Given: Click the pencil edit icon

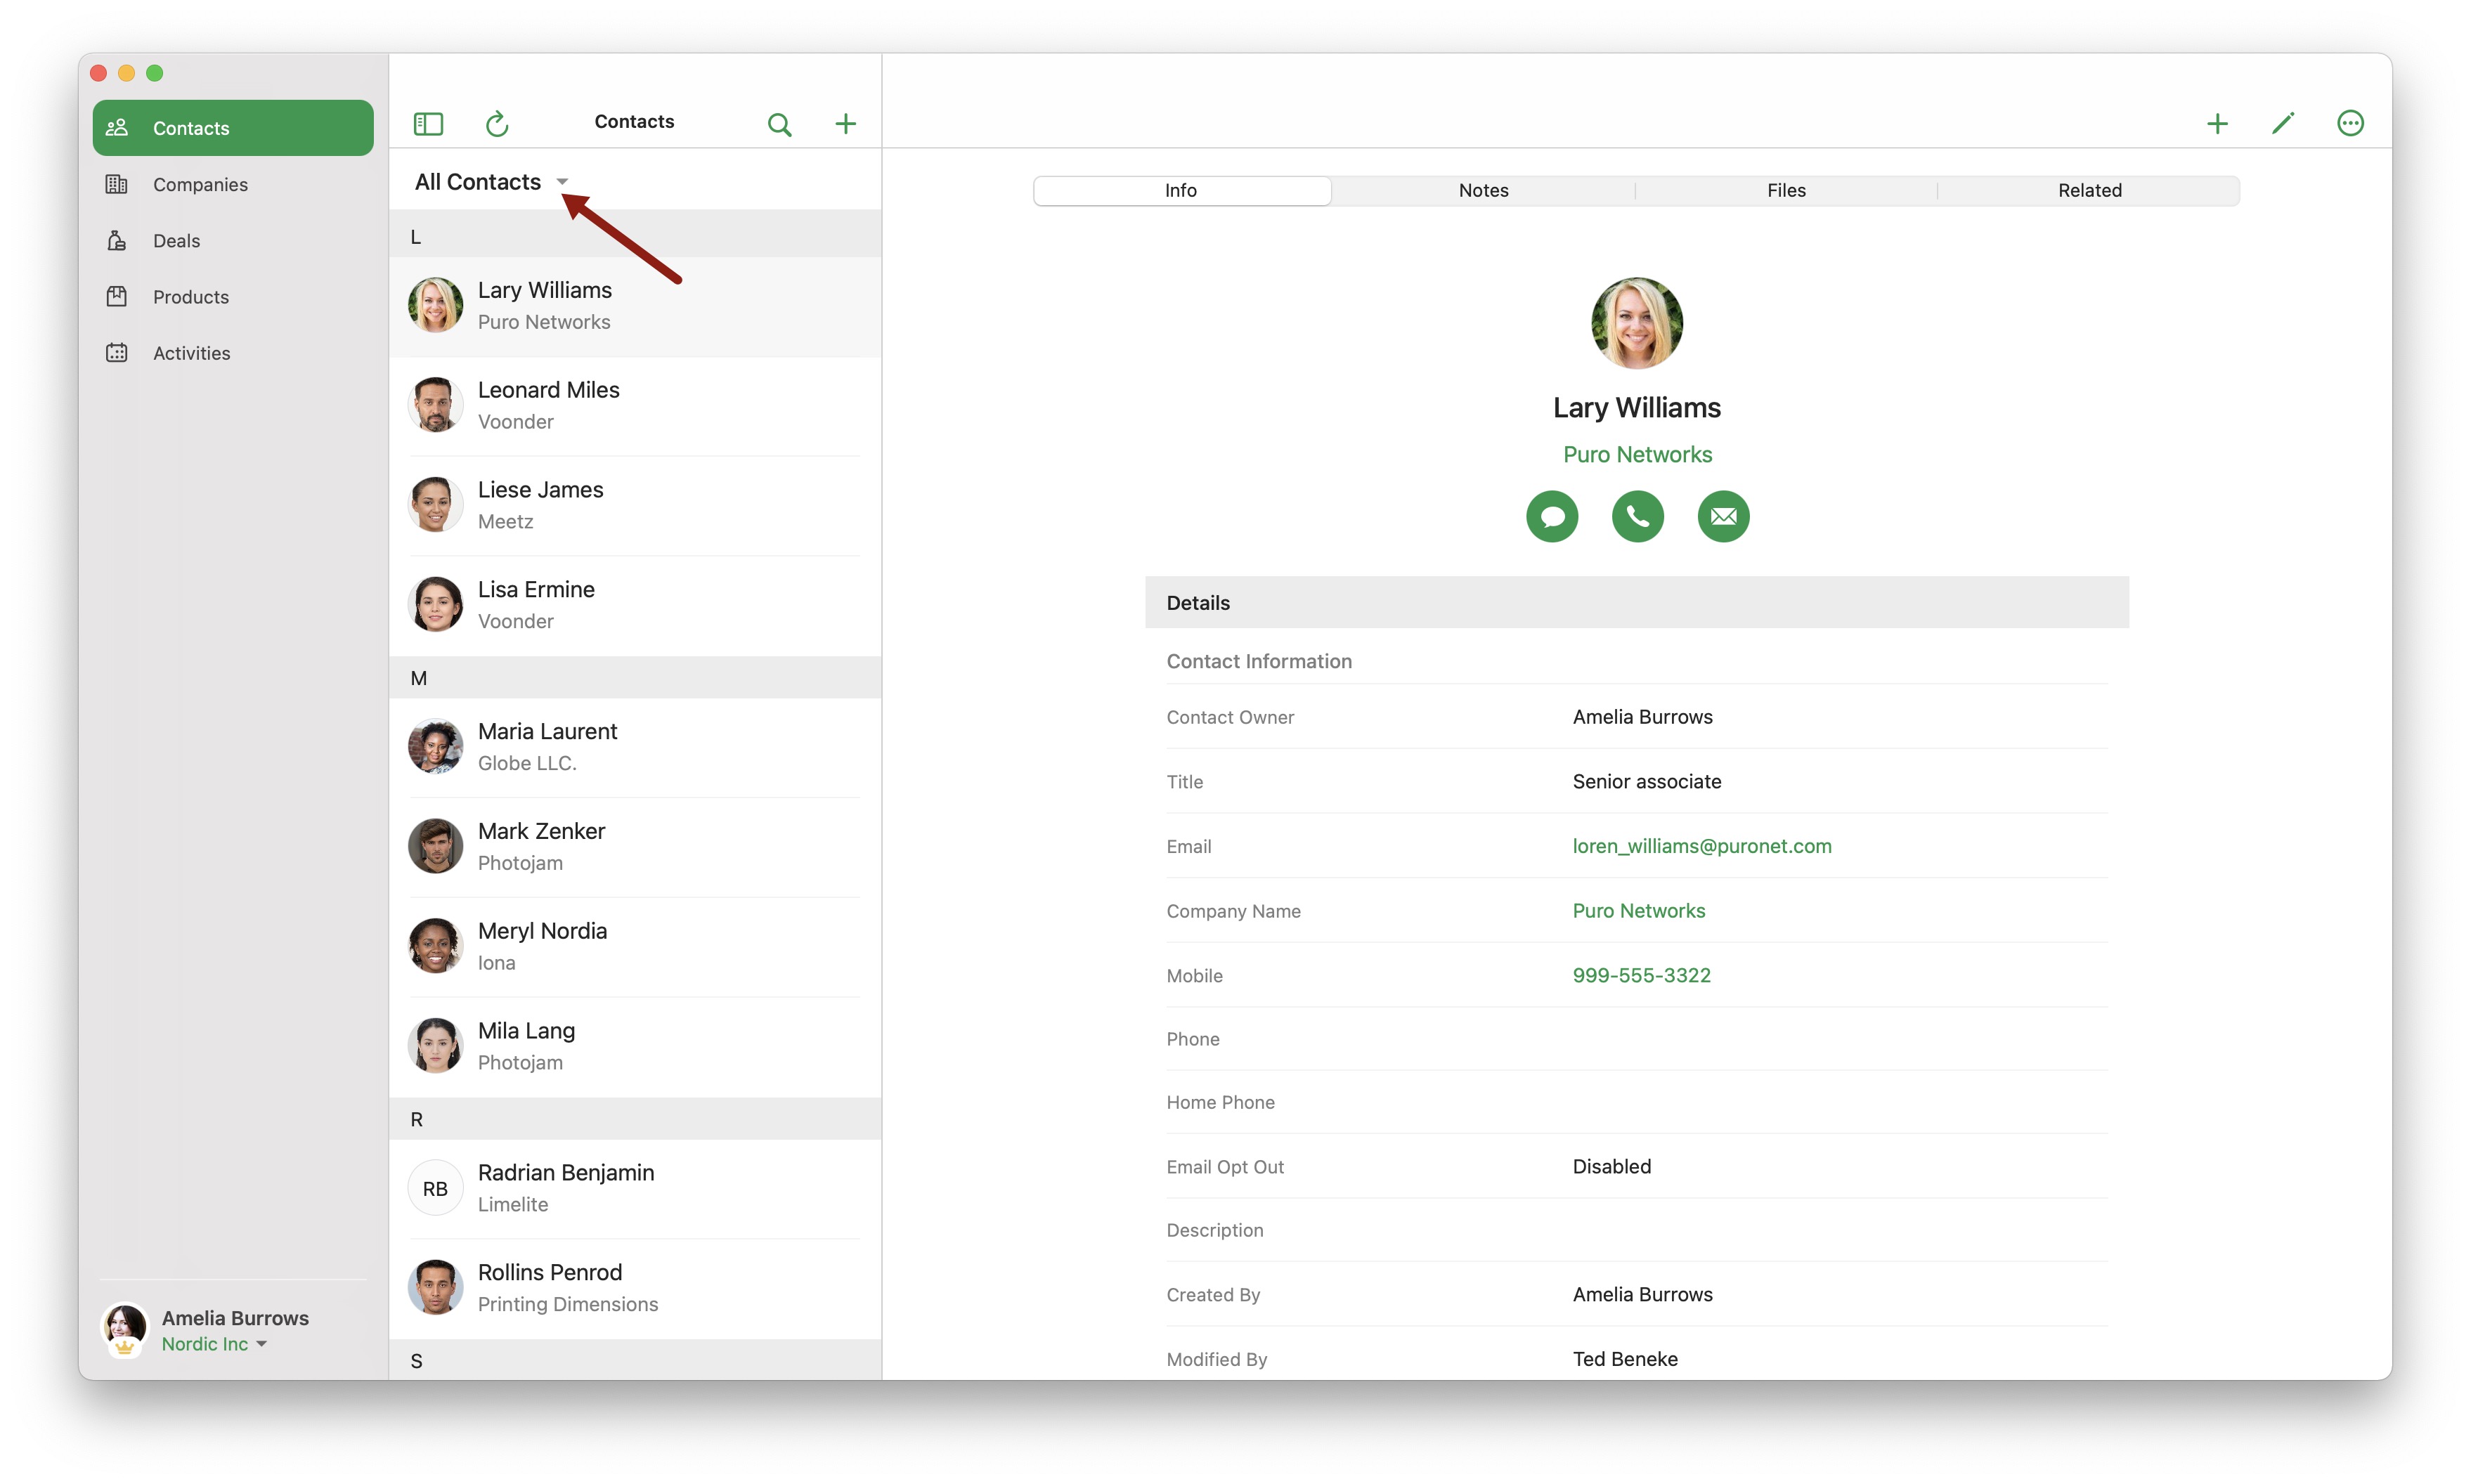Looking at the screenshot, I should (2283, 123).
